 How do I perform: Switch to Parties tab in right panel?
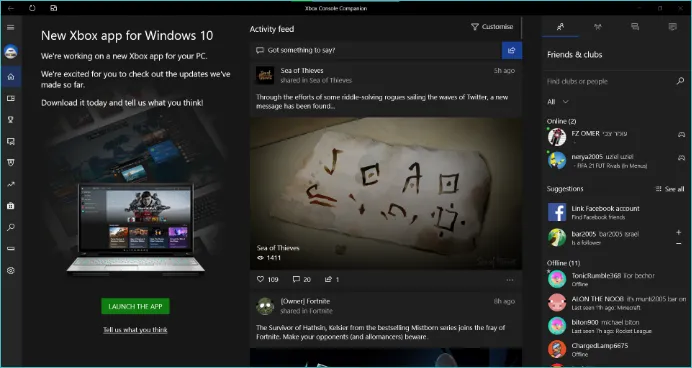tap(598, 27)
